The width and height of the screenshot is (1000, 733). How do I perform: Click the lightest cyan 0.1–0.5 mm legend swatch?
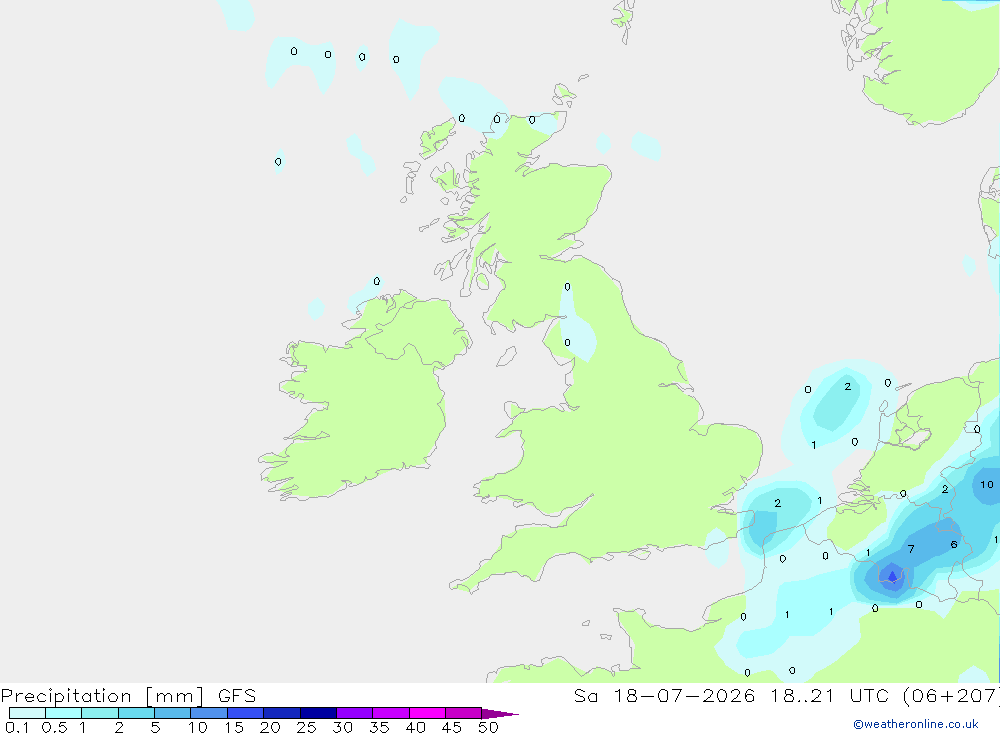(27, 713)
